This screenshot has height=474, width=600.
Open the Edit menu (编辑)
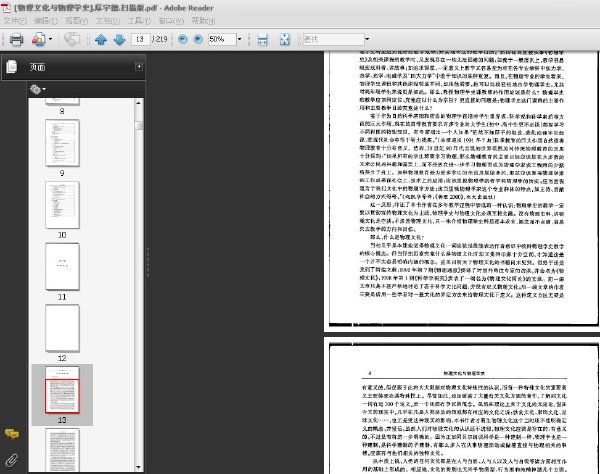click(x=46, y=21)
